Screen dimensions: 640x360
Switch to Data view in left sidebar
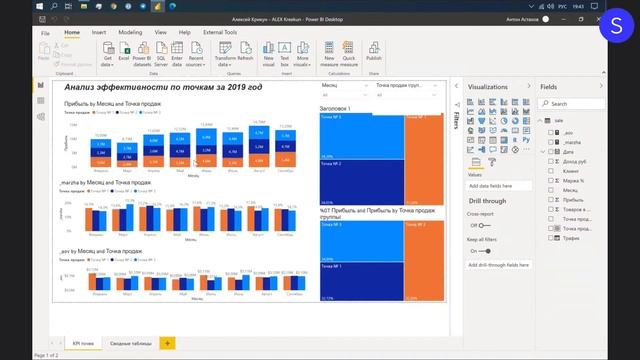(41, 101)
